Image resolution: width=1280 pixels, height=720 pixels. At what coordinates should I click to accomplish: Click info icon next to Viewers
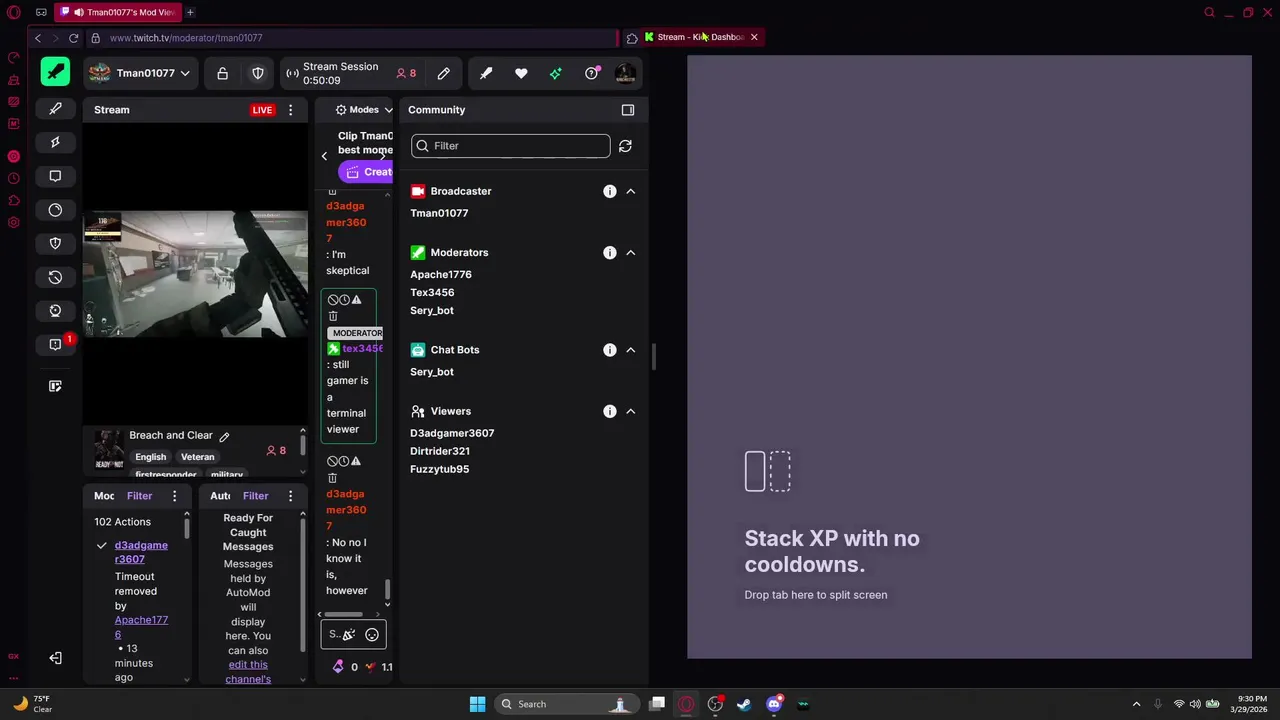tap(610, 411)
